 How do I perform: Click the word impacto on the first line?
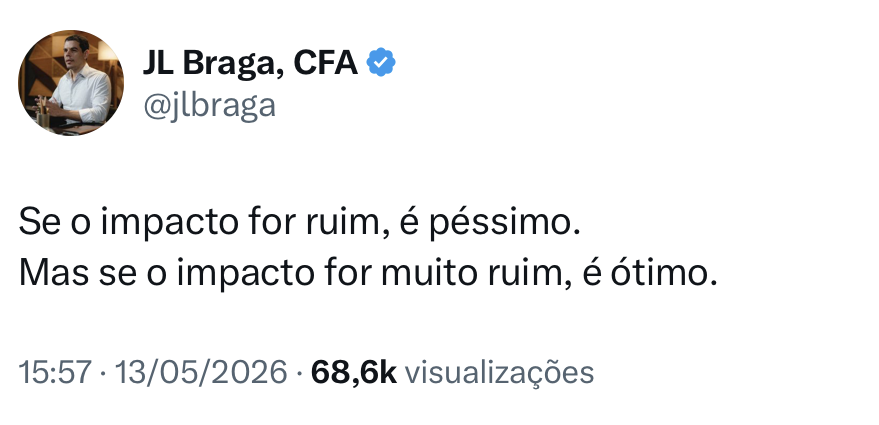[x=170, y=224]
